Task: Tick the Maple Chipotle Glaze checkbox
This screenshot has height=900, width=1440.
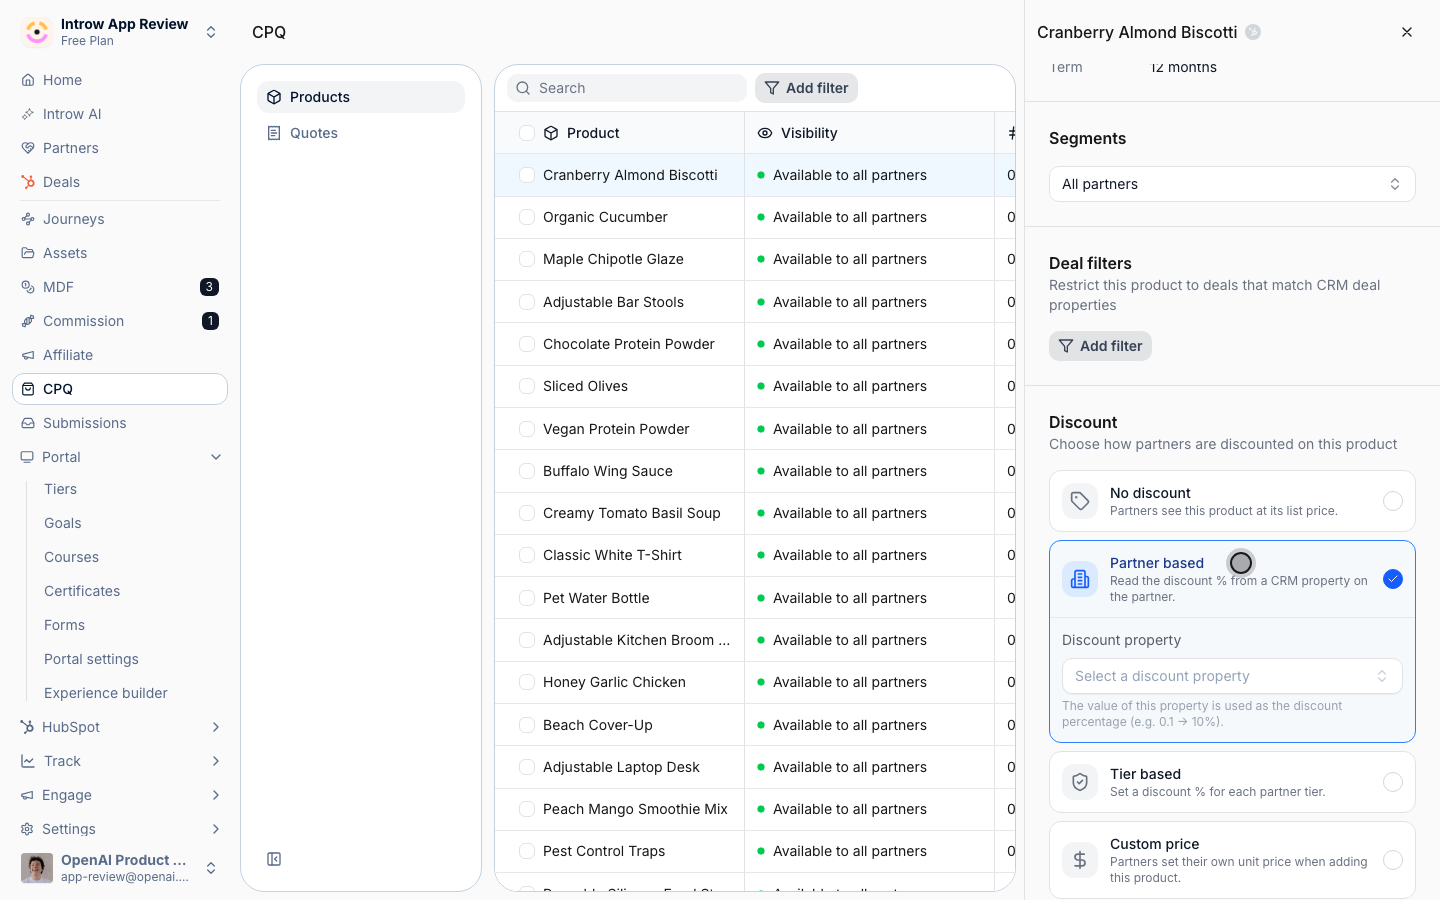Action: [x=527, y=259]
